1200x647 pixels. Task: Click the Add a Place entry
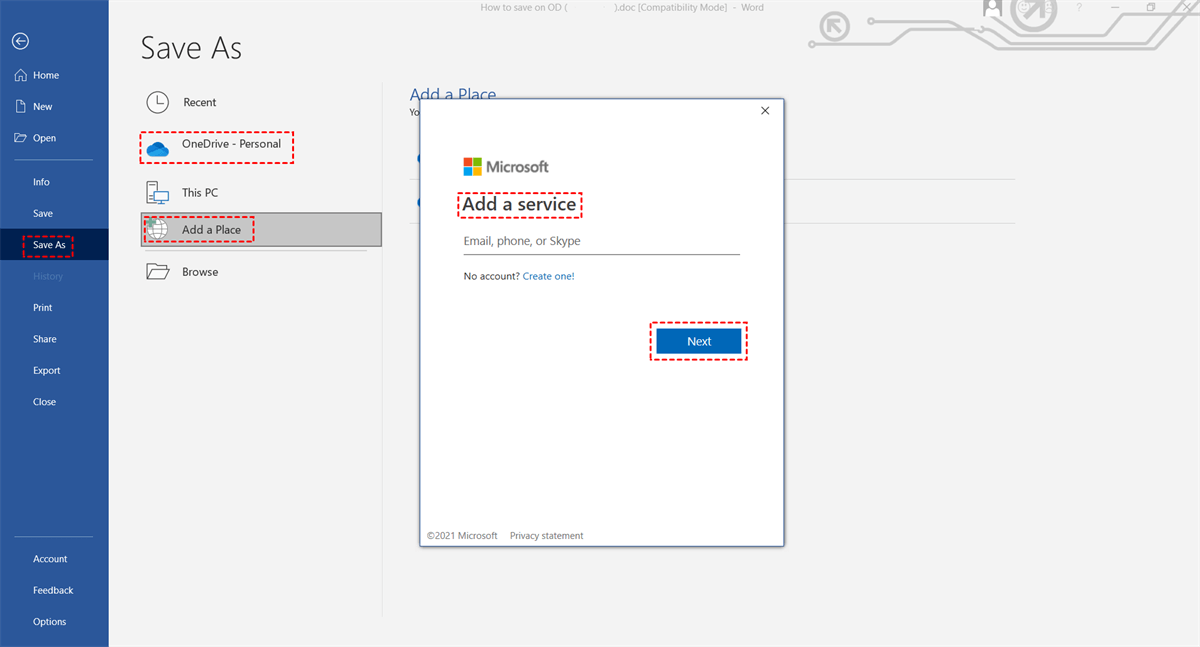click(x=261, y=229)
